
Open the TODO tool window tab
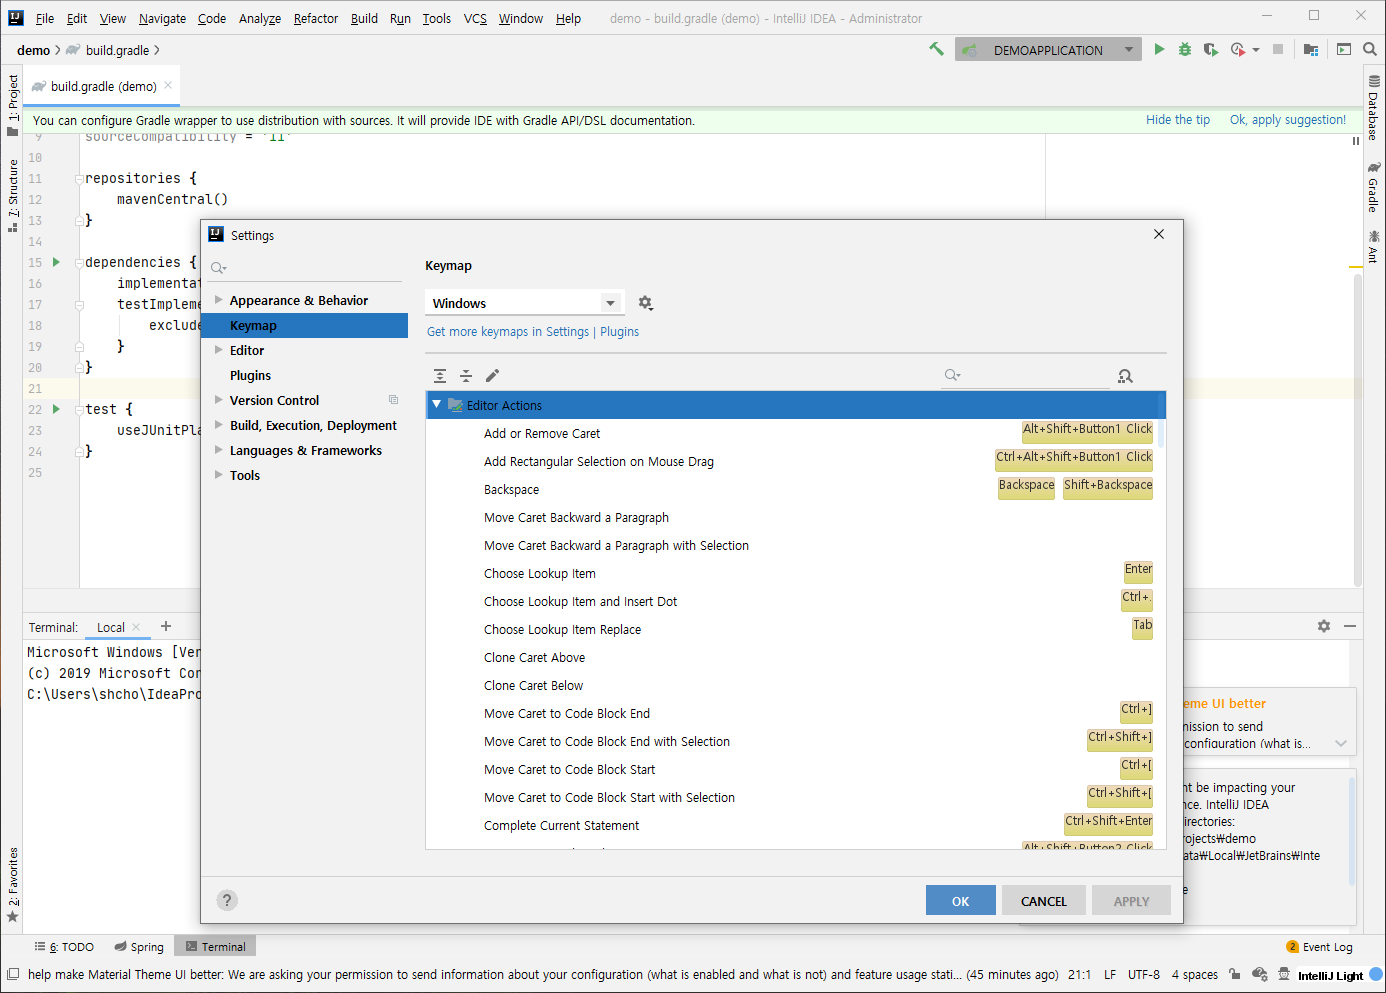tap(64, 946)
